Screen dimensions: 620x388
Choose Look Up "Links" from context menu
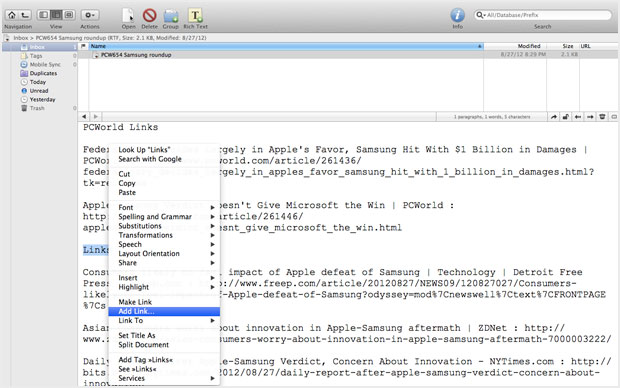pos(164,150)
